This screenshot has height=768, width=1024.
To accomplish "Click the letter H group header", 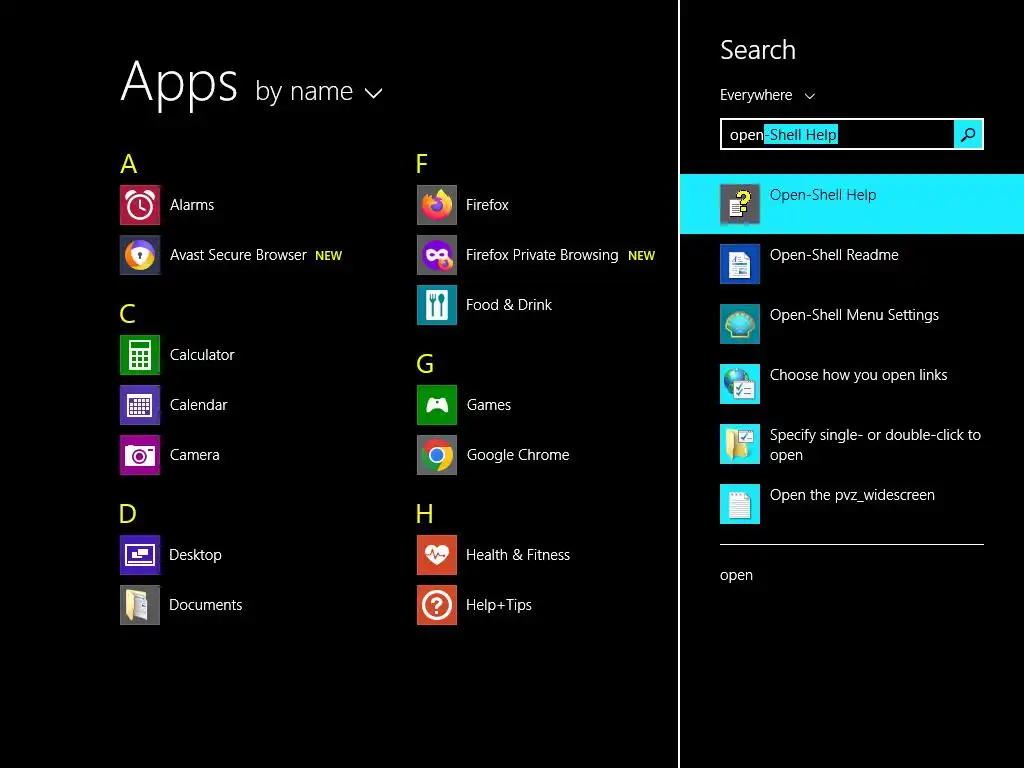I will (x=424, y=514).
